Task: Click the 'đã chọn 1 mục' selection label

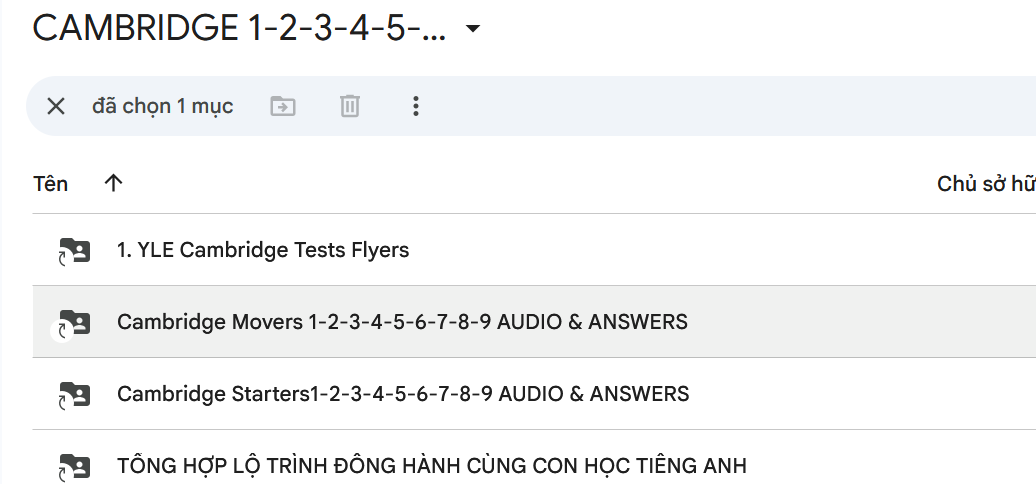Action: [163, 106]
